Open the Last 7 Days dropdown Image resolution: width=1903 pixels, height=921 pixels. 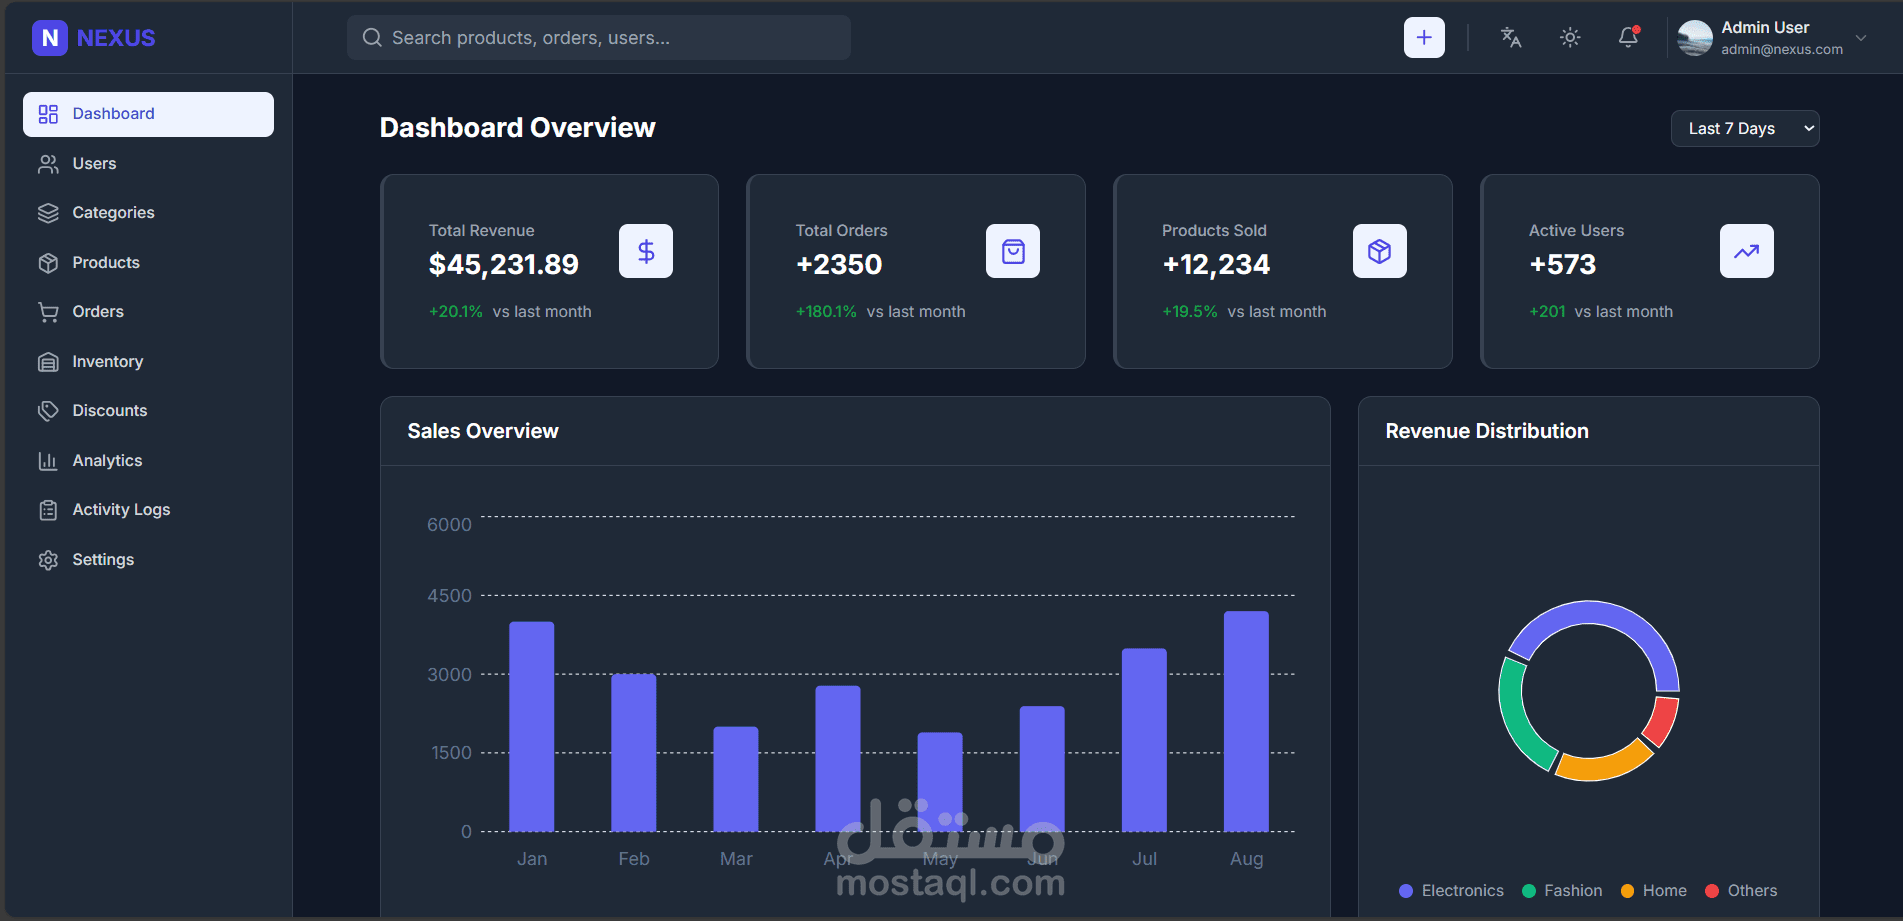coord(1744,128)
